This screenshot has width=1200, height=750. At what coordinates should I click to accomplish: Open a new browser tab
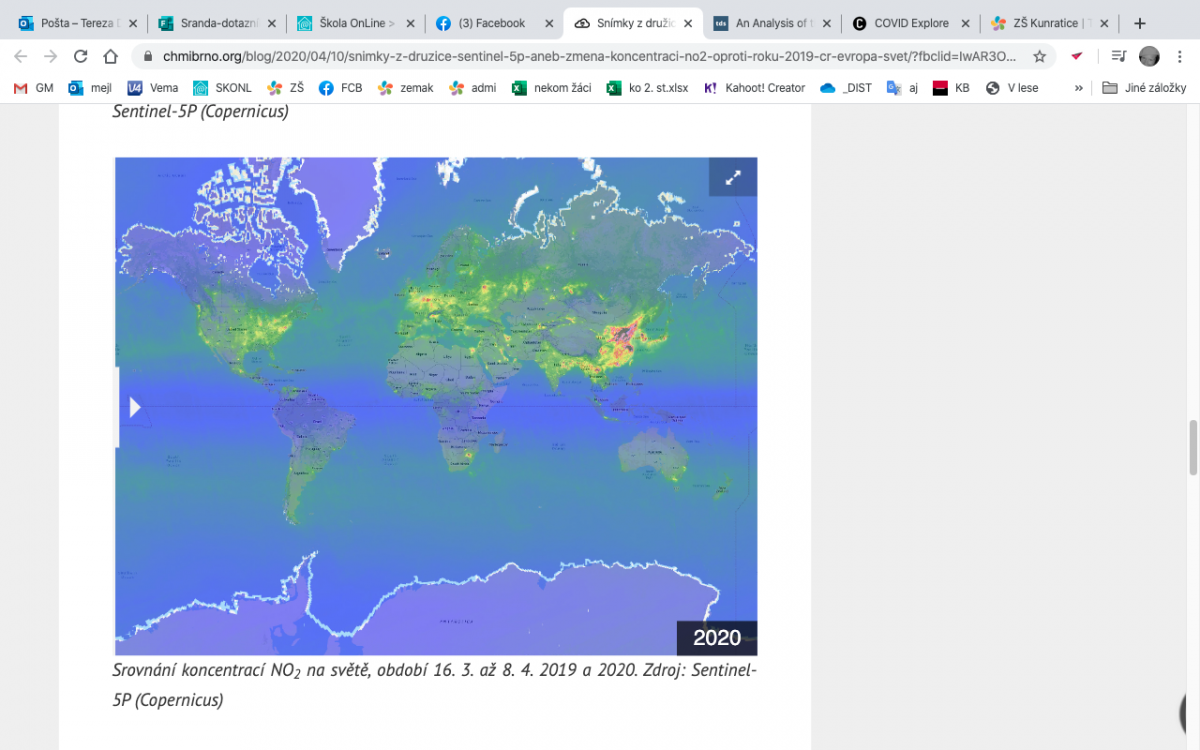1139,23
